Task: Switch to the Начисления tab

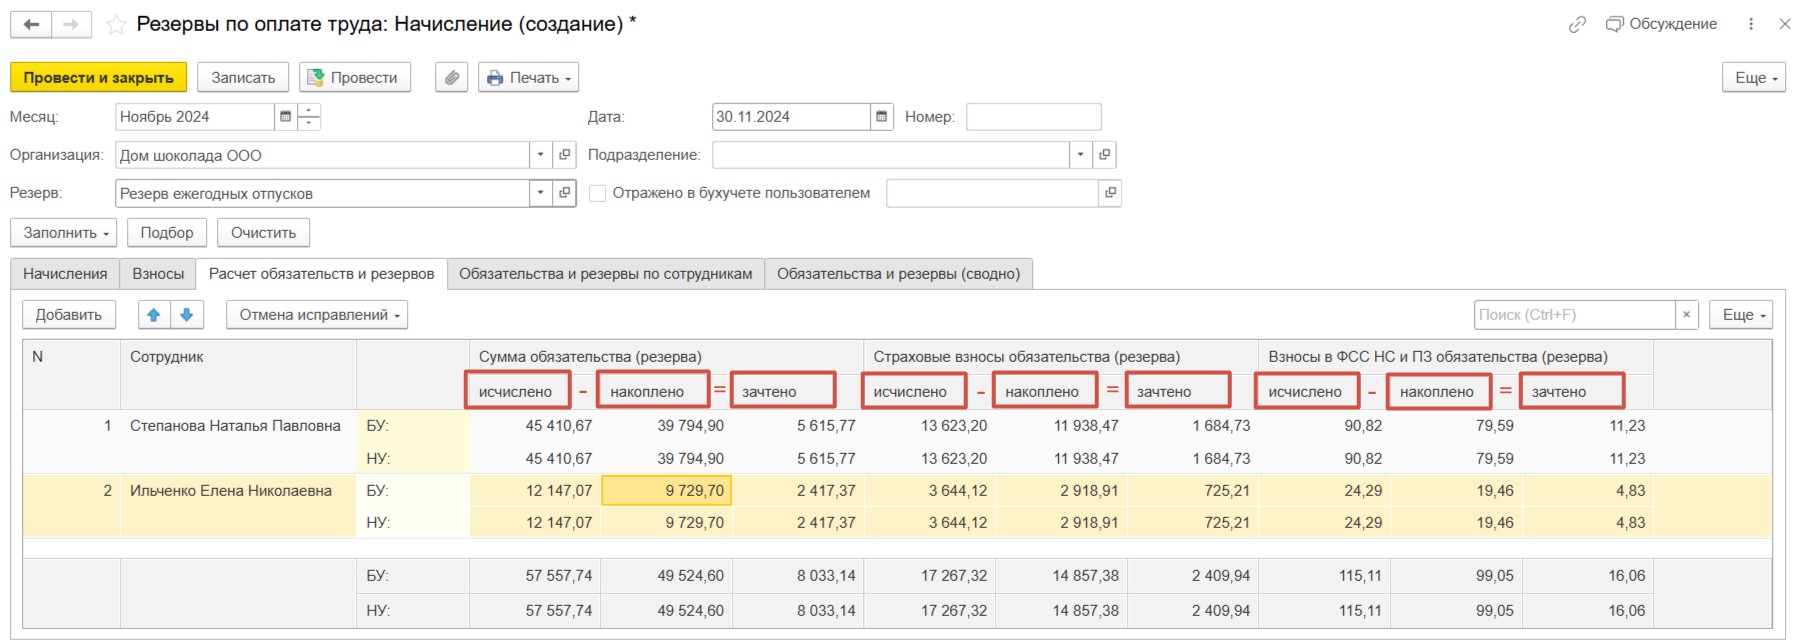Action: pyautogui.click(x=65, y=274)
